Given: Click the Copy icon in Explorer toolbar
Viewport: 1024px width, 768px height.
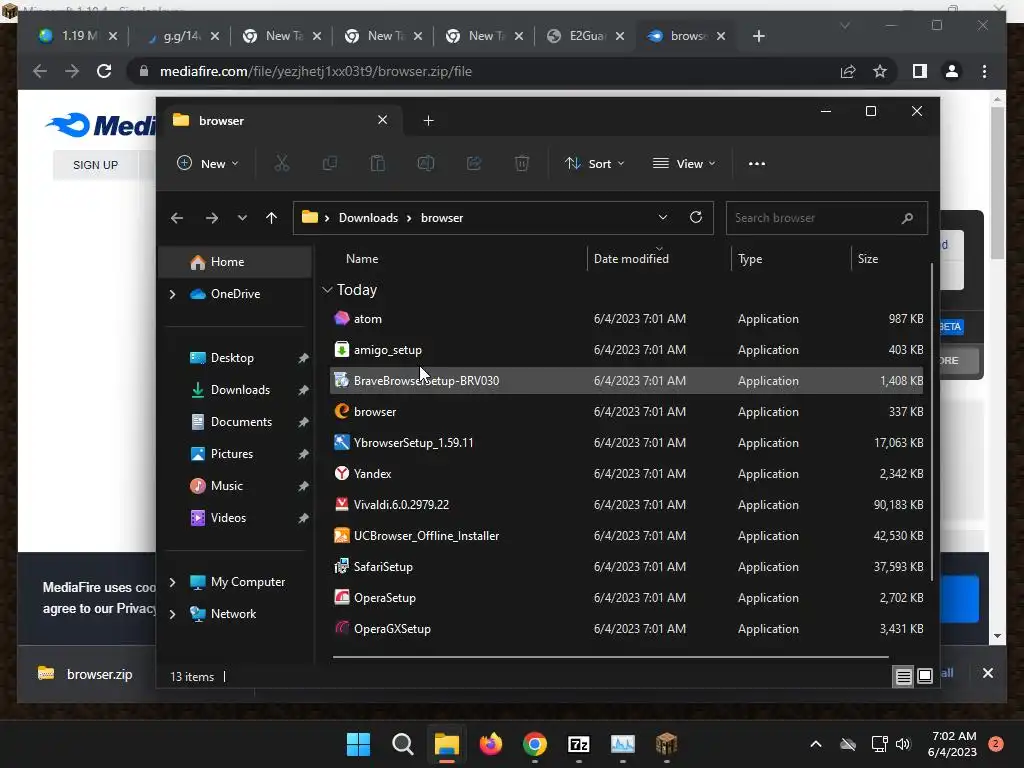Looking at the screenshot, I should coord(330,163).
